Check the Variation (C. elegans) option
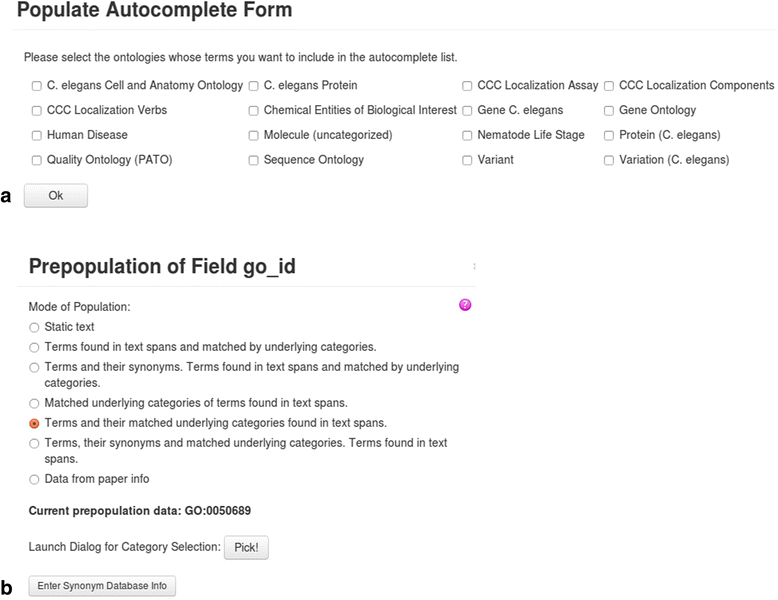Screen dimensions: 778x600 [x=609, y=160]
